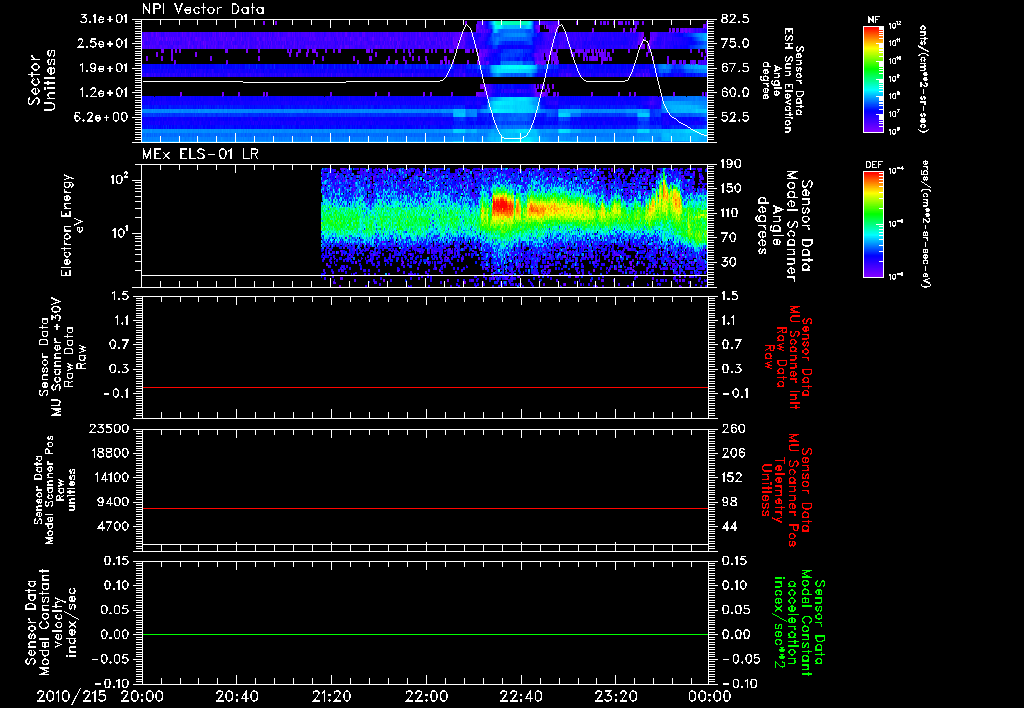This screenshot has width=1024, height=708.
Task: Click the 4700 scanner position tick
Action: [114, 526]
